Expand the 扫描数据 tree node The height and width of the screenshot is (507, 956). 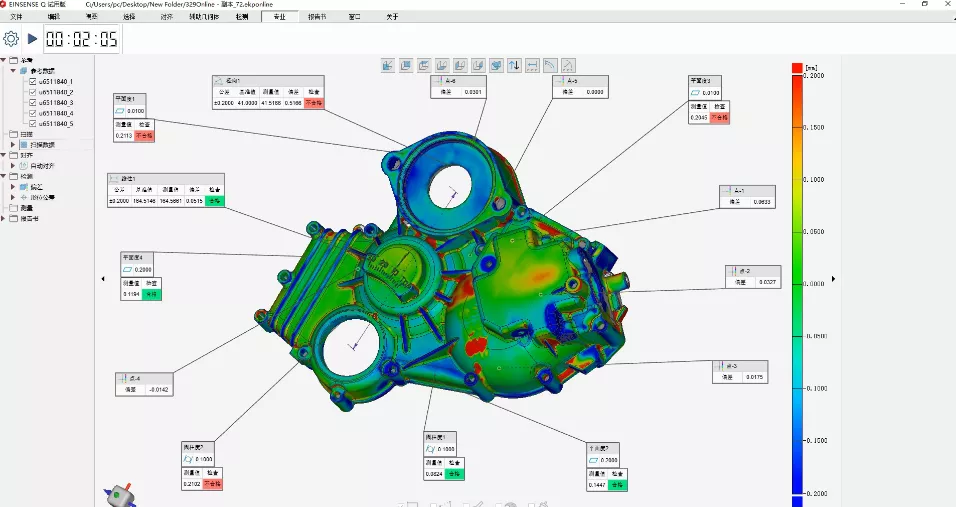(13, 144)
